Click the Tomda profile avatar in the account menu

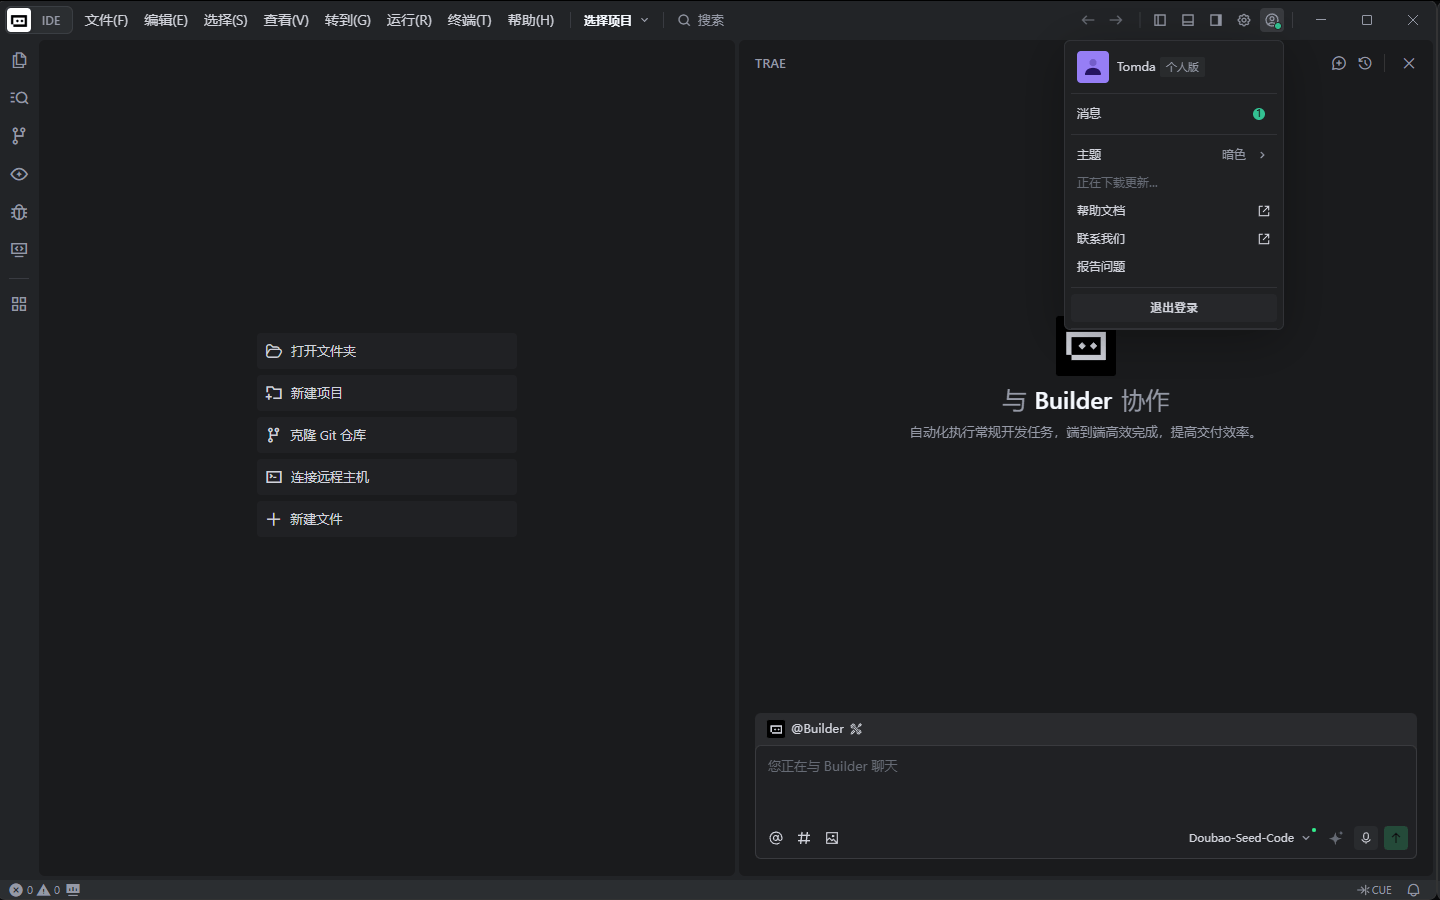(x=1093, y=67)
